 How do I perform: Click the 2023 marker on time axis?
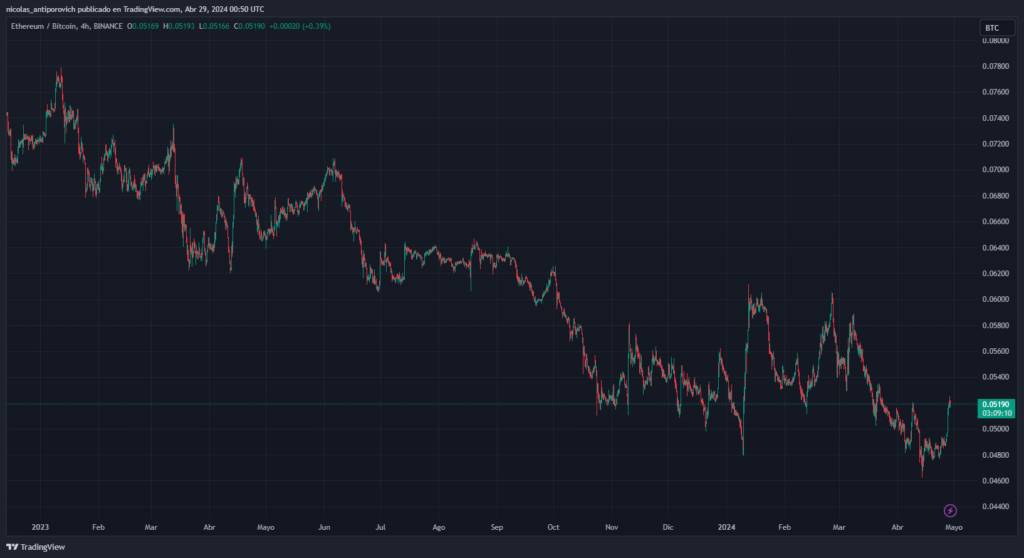point(40,525)
